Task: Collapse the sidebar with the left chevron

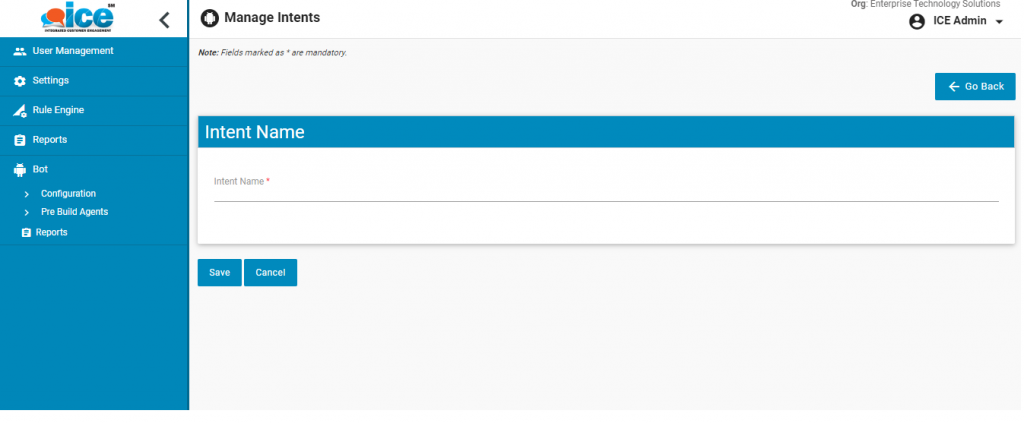Action: tap(164, 19)
